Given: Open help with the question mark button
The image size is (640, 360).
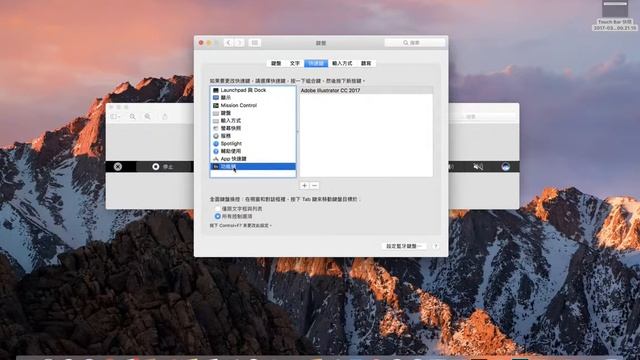Looking at the screenshot, I should [x=436, y=246].
